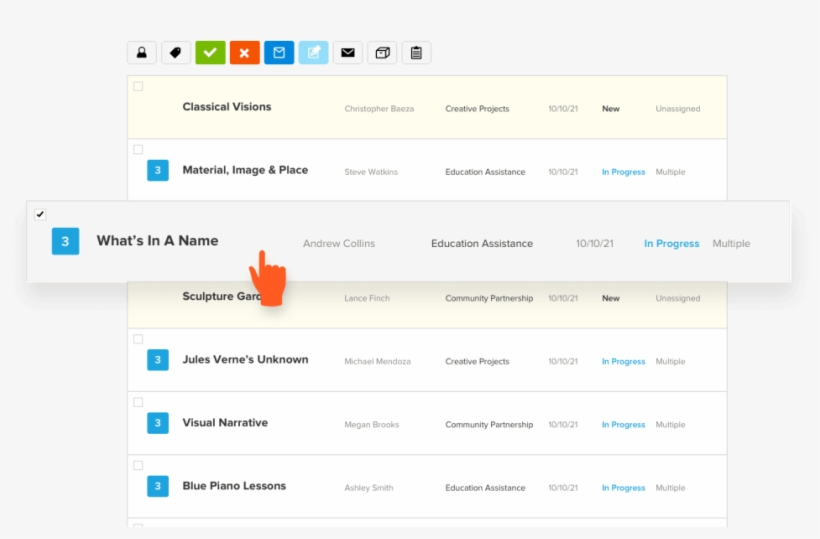Uncheck the What's In A Name checkbox

click(40, 214)
